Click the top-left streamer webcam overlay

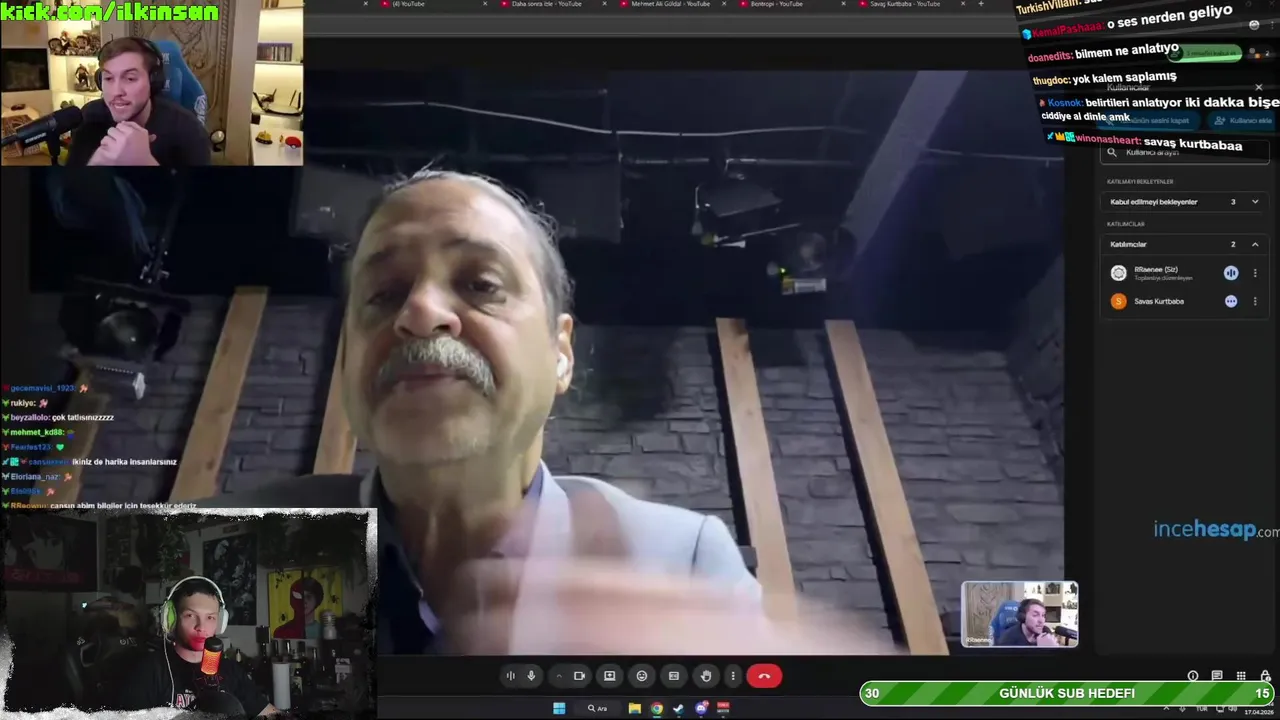[152, 83]
